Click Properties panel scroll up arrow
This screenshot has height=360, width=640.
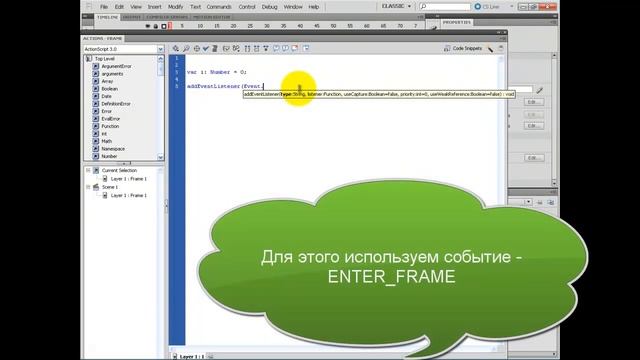554,55
